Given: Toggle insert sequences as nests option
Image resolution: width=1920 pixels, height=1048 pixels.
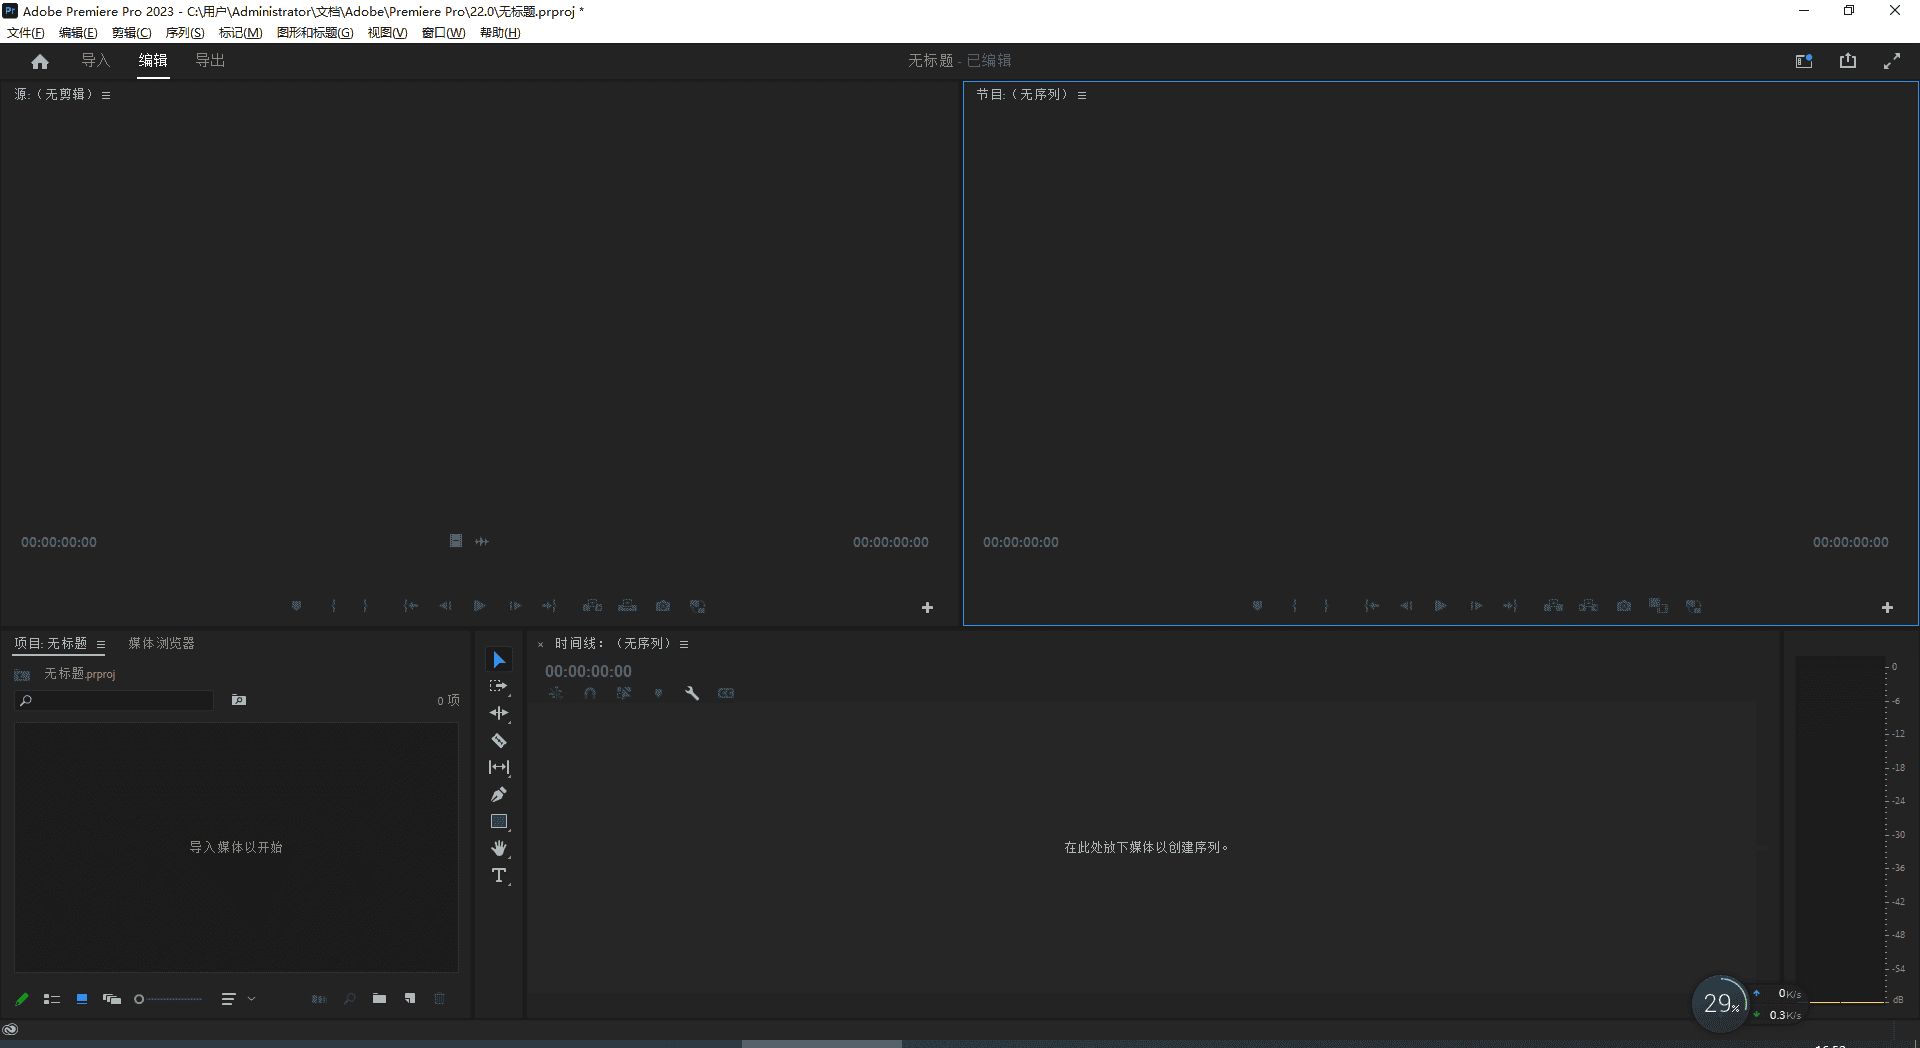Looking at the screenshot, I should (x=556, y=693).
